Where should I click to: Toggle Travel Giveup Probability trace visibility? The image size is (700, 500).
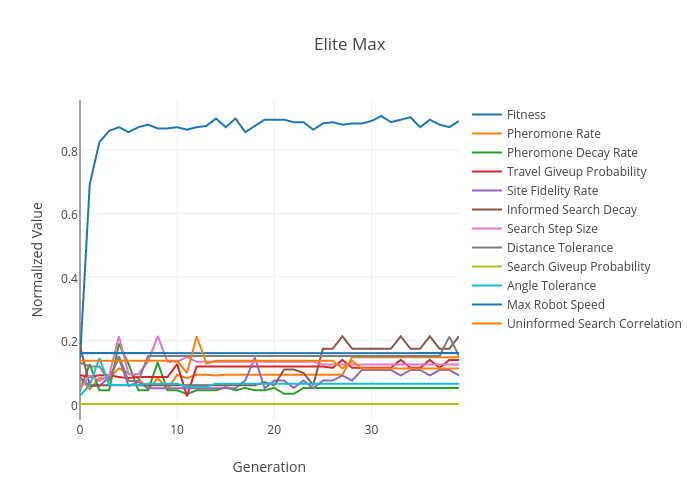pos(576,172)
